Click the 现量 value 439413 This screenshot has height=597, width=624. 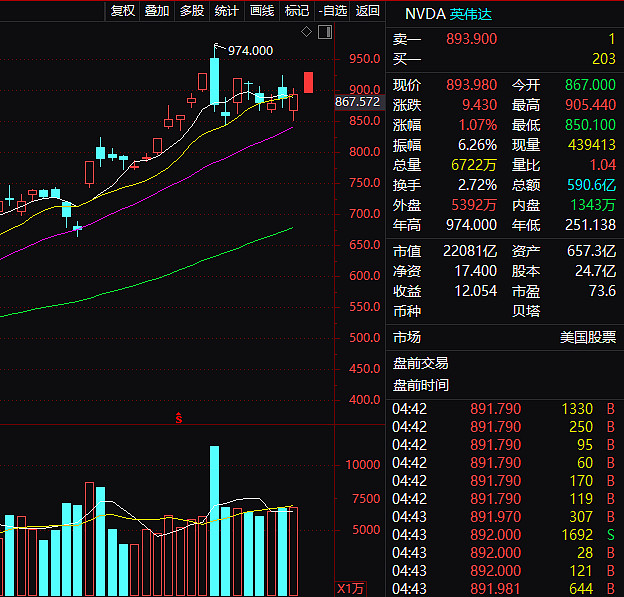click(592, 145)
